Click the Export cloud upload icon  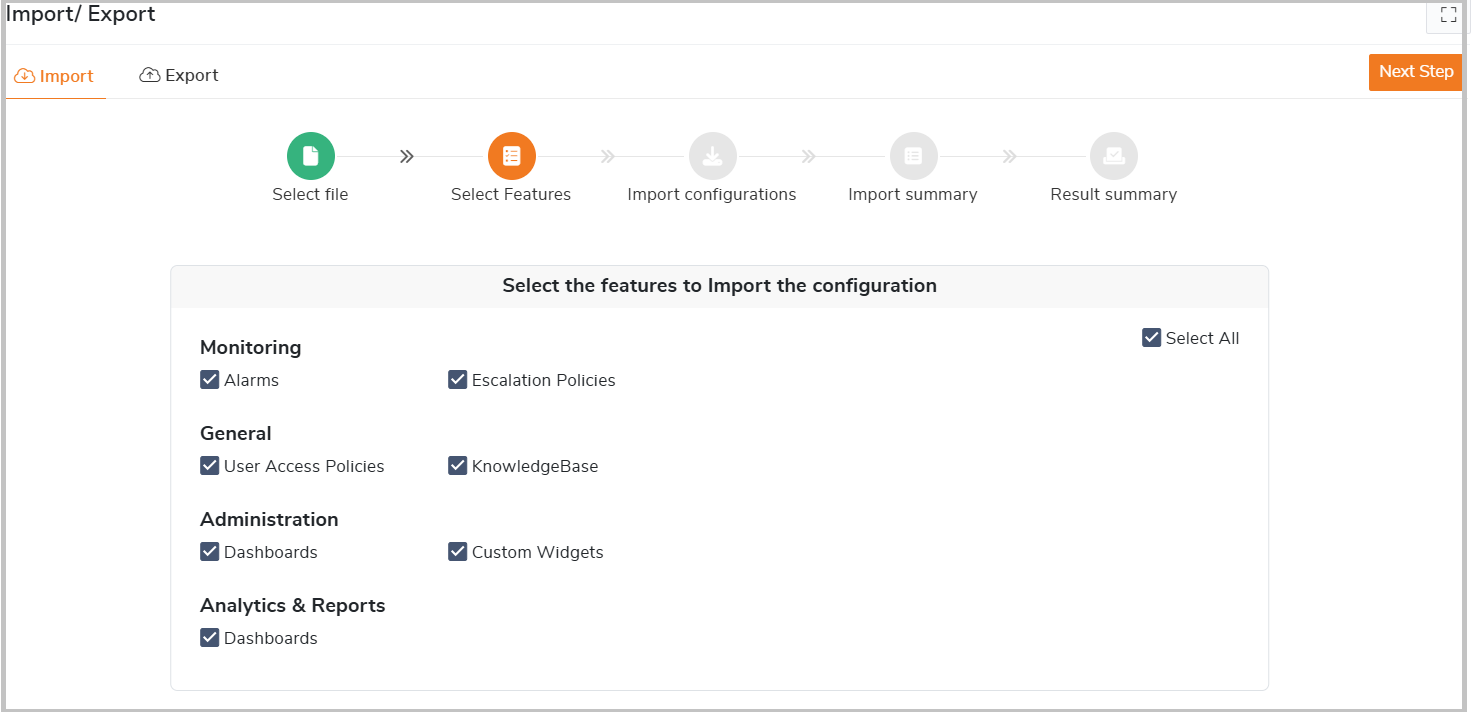[x=150, y=75]
